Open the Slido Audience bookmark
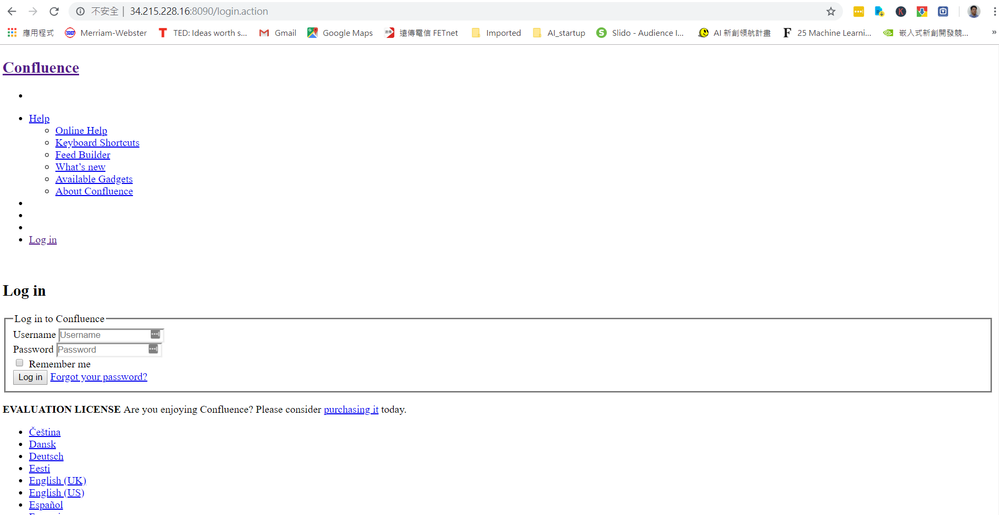The height and width of the screenshot is (515, 999). (640, 33)
